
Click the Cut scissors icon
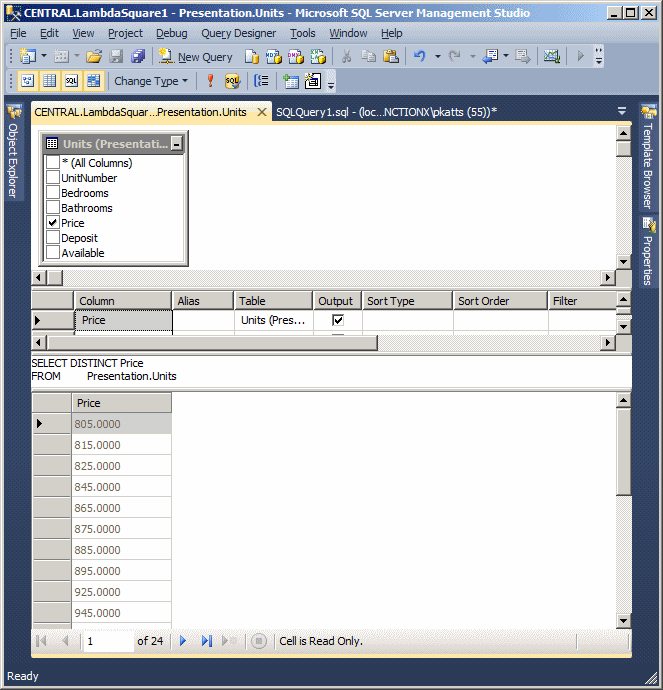(346, 56)
